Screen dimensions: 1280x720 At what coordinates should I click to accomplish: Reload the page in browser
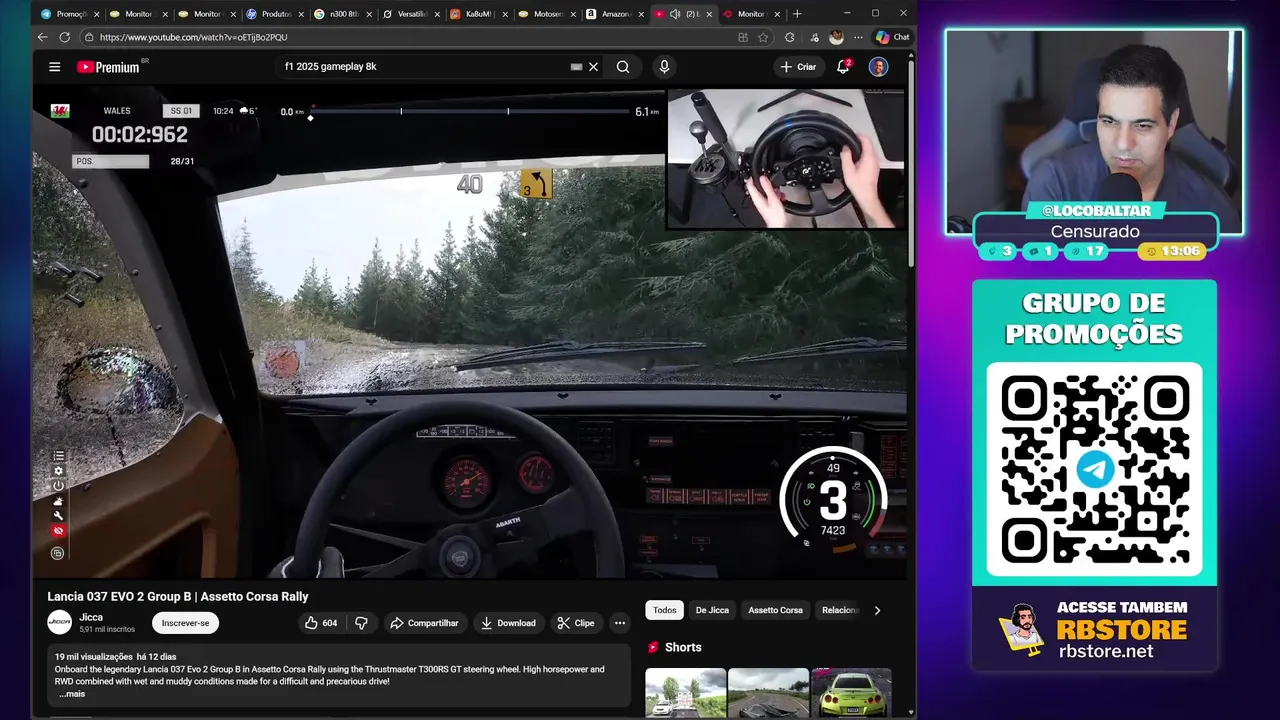point(65,37)
